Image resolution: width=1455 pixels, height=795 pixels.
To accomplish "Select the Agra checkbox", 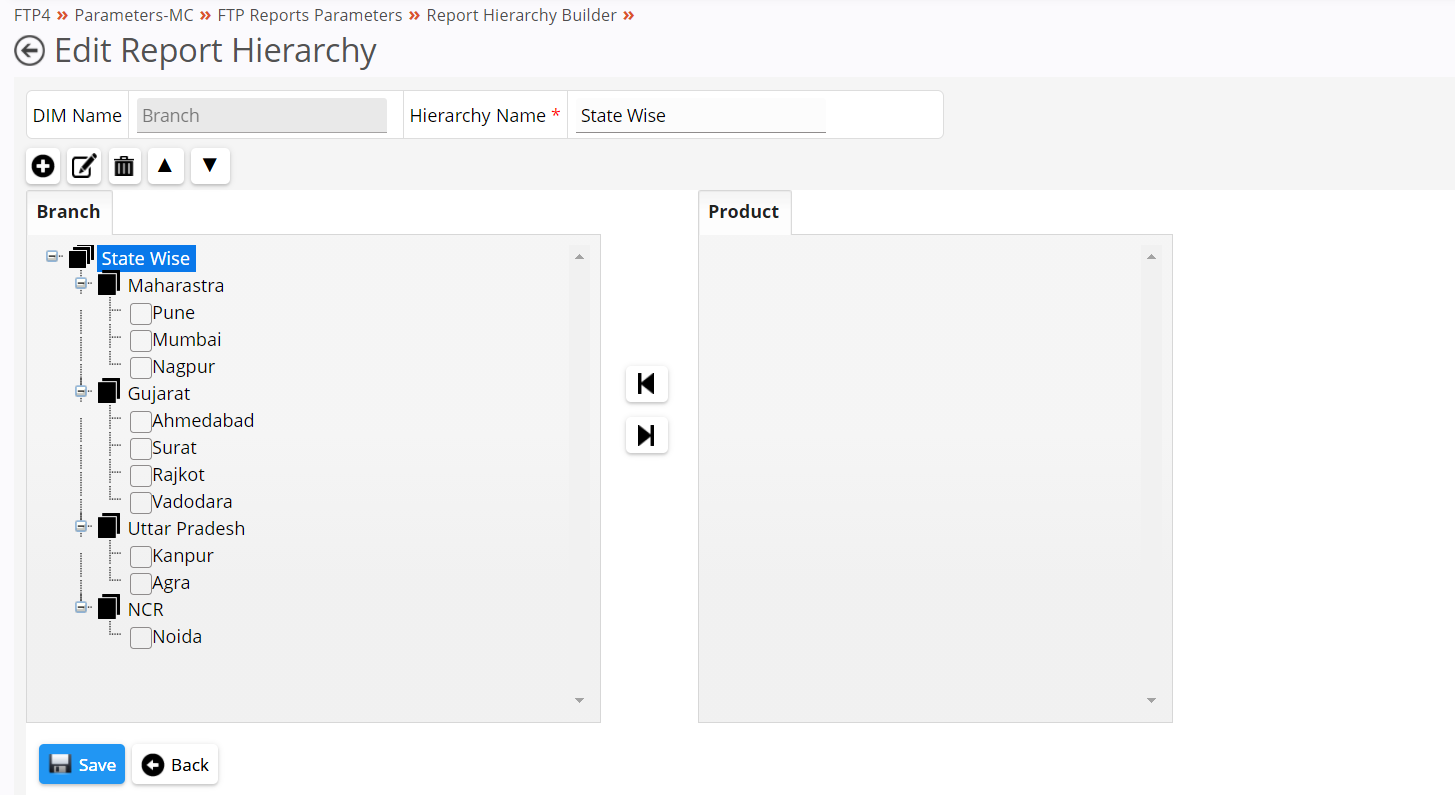I will click(141, 583).
